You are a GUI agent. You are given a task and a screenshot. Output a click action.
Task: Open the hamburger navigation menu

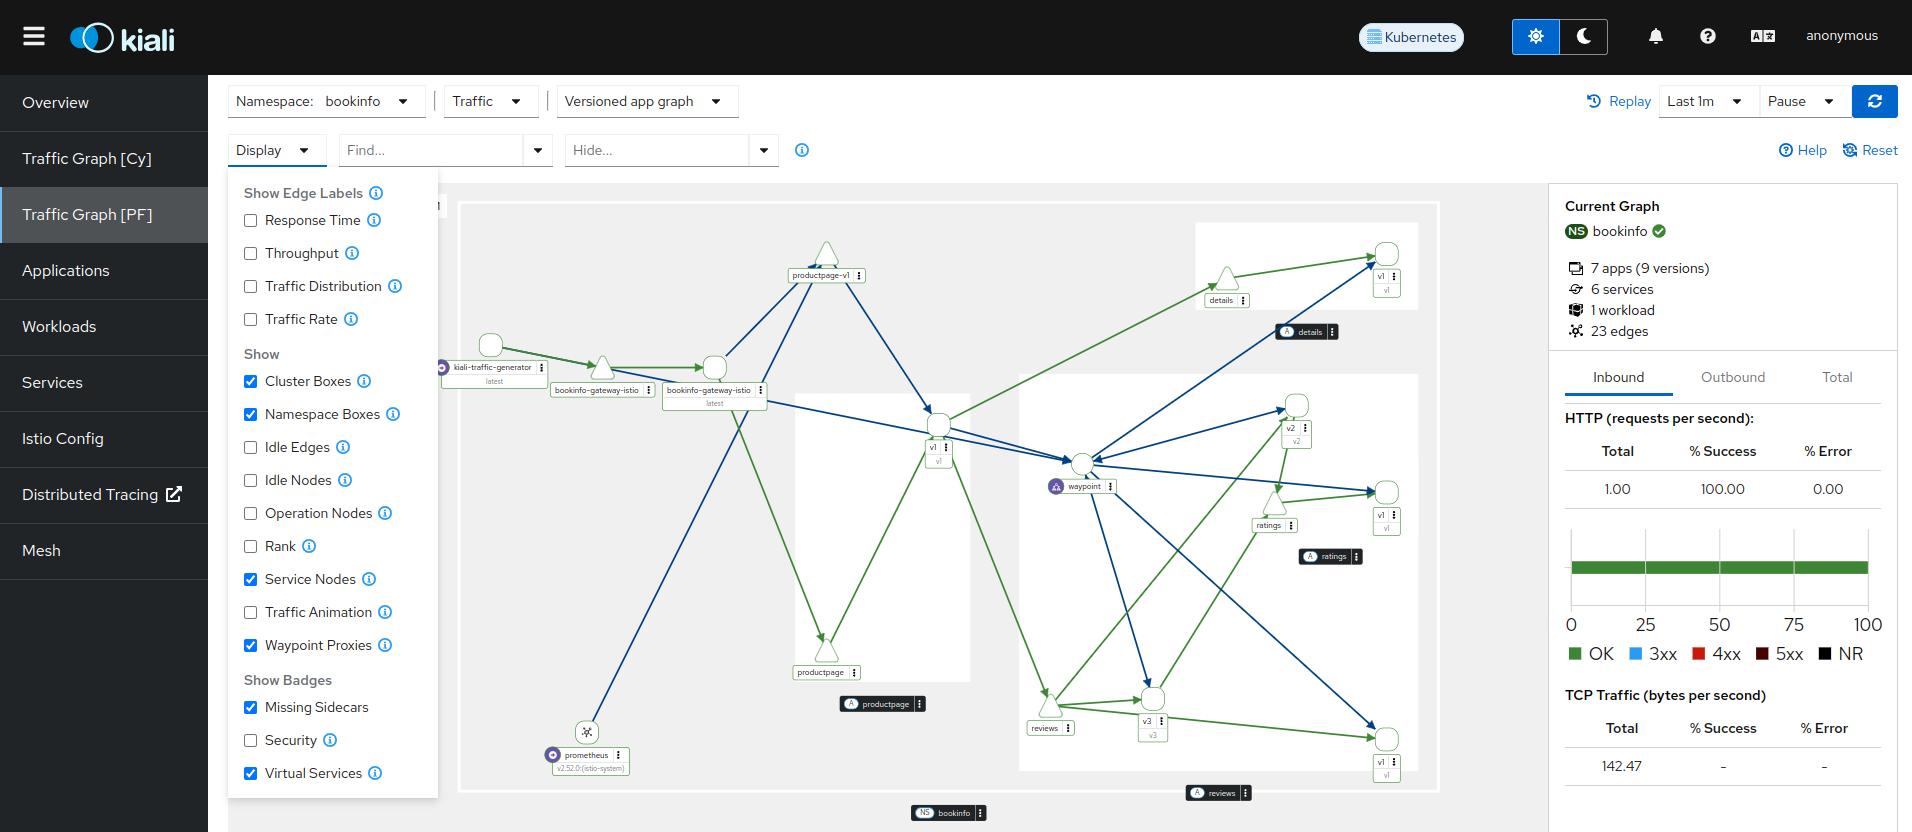pos(34,37)
